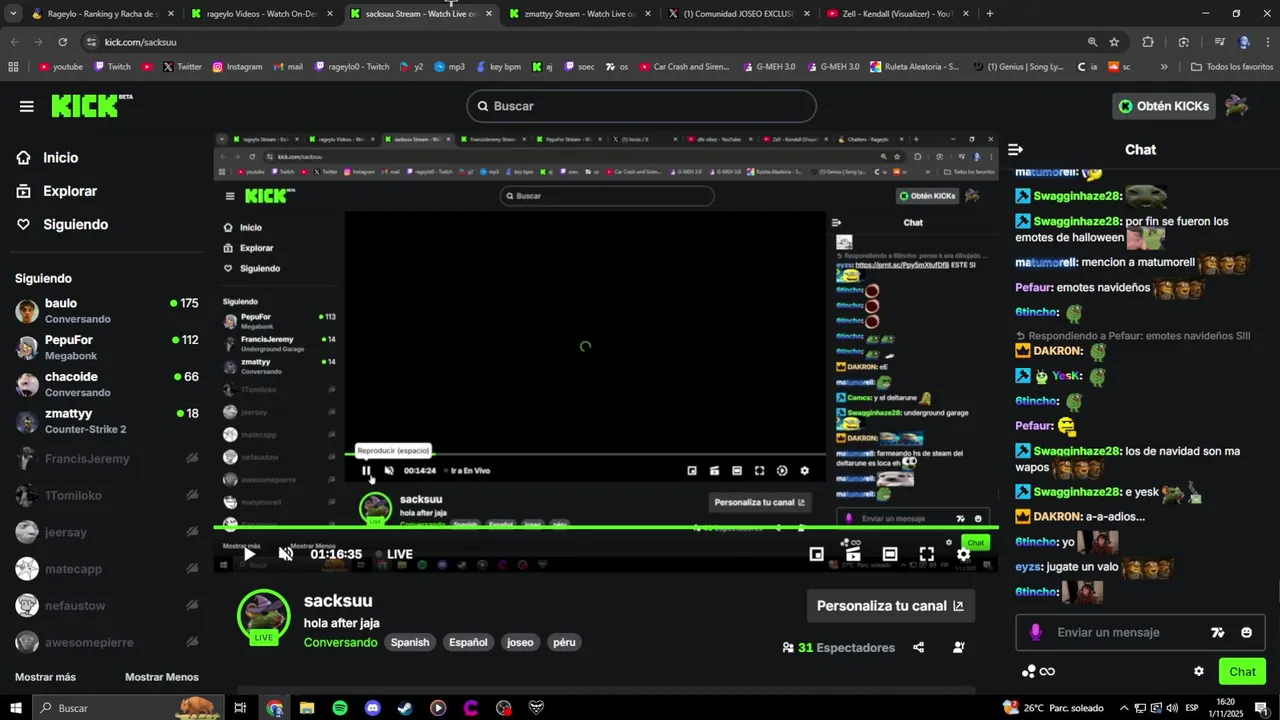Share the stream with the share icon

[919, 648]
